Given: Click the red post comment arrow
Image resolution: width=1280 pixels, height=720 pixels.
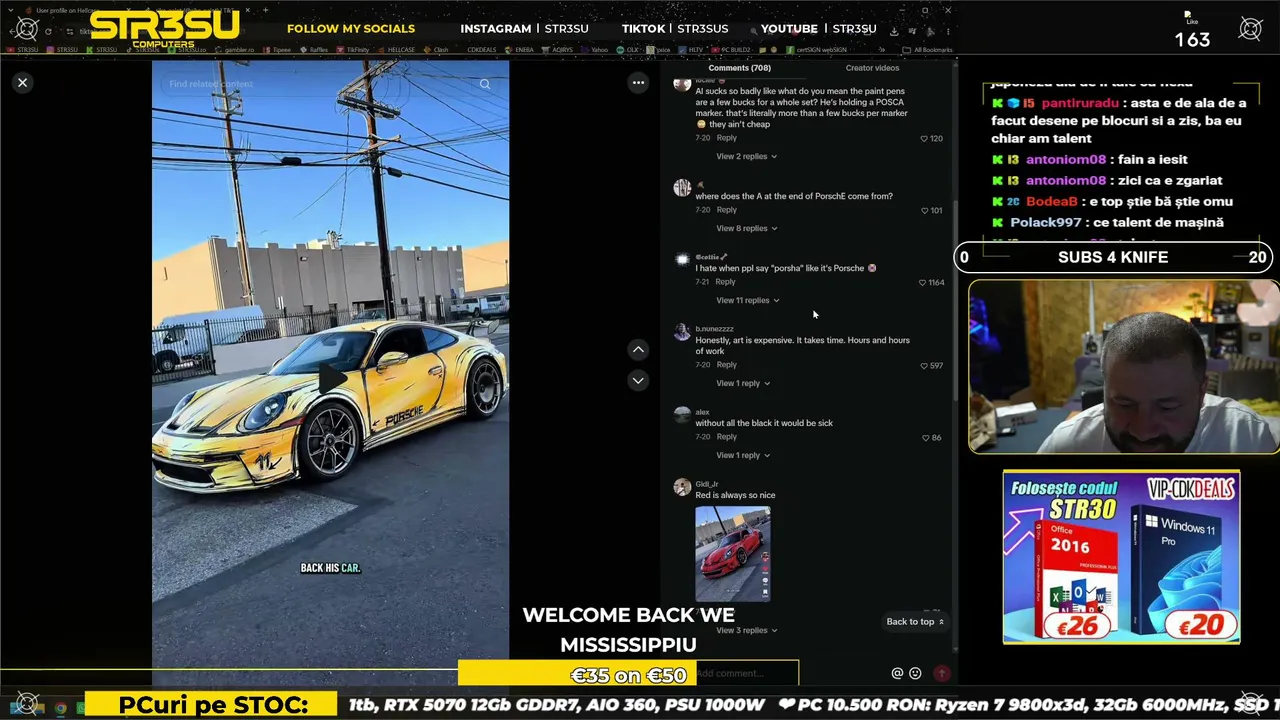Looking at the screenshot, I should pyautogui.click(x=941, y=674).
